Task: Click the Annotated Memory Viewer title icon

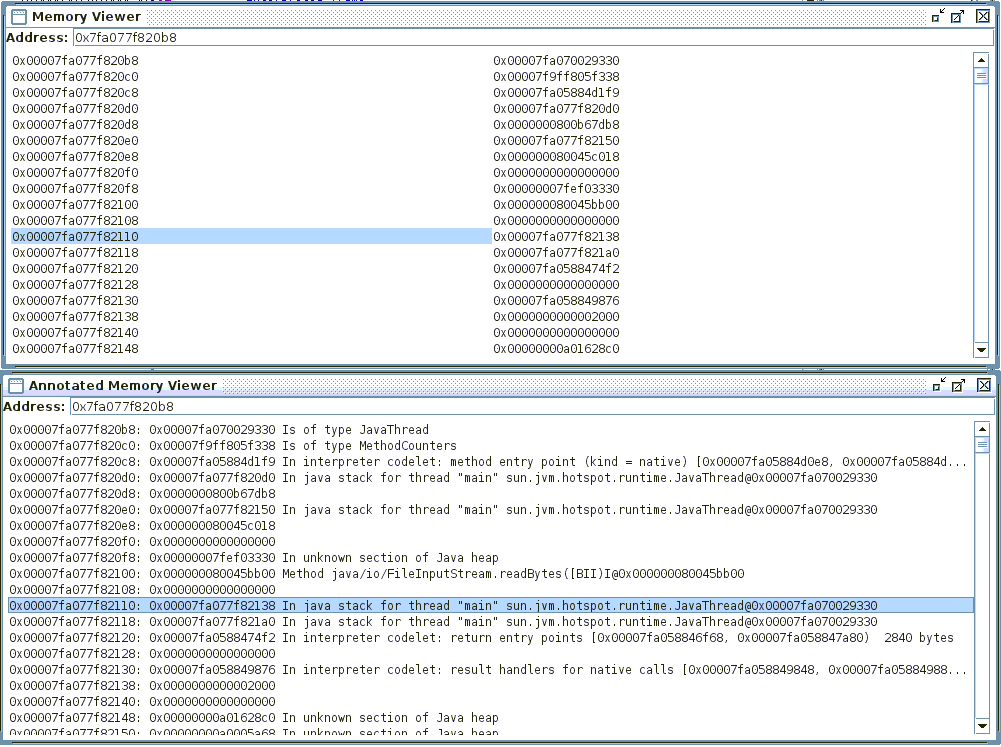Action: tap(15, 385)
